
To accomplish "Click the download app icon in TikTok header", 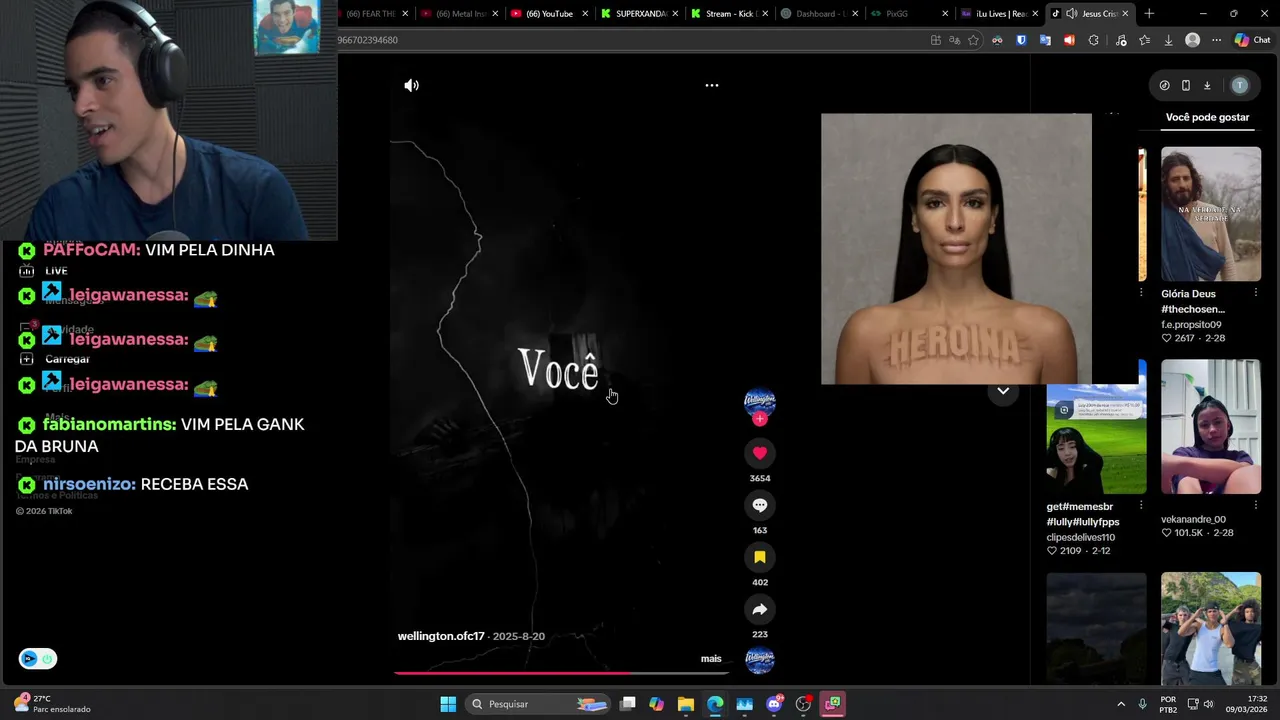I will [x=1207, y=85].
